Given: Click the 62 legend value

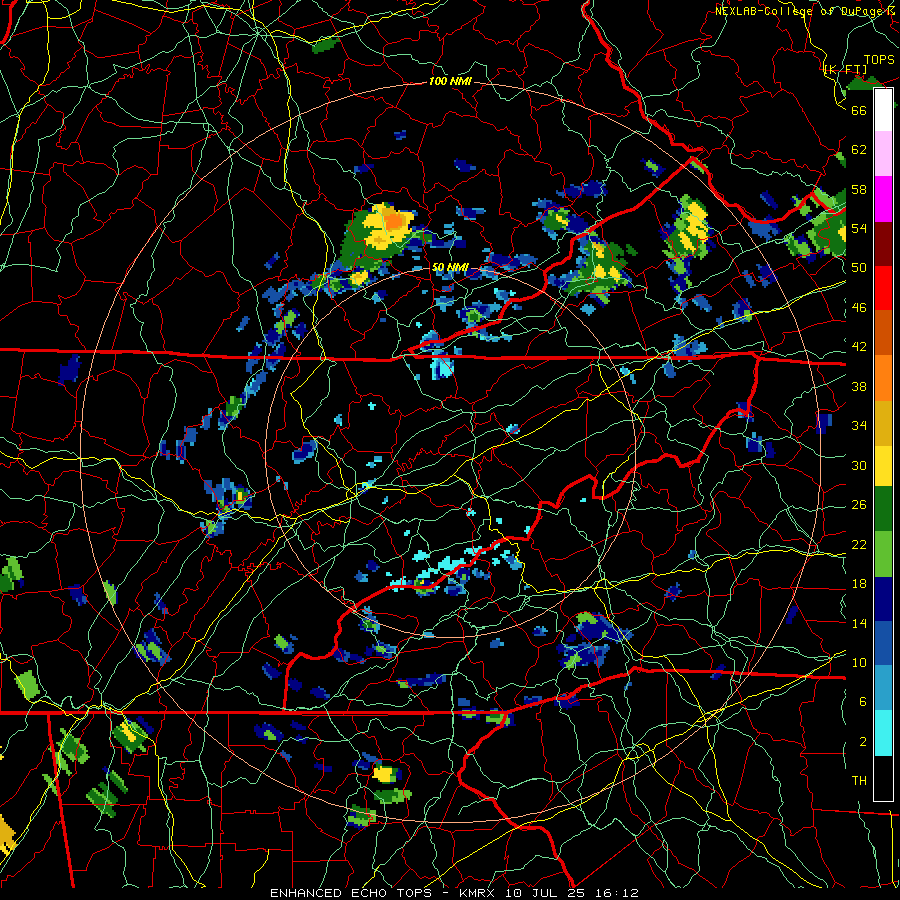Looking at the screenshot, I should pos(859,150).
